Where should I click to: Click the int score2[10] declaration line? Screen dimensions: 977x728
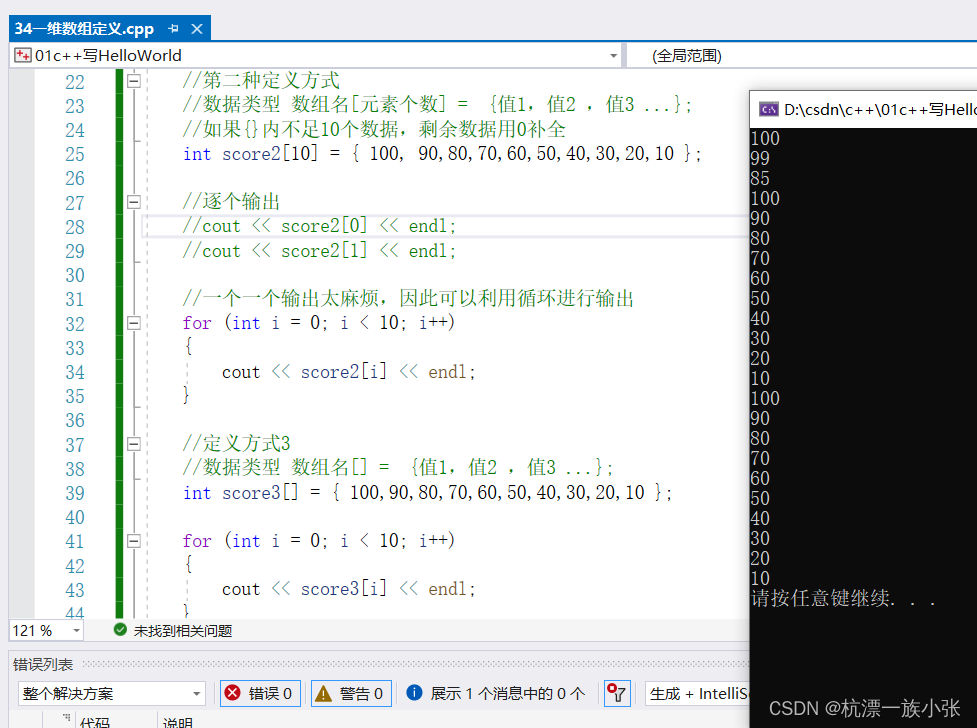(442, 153)
